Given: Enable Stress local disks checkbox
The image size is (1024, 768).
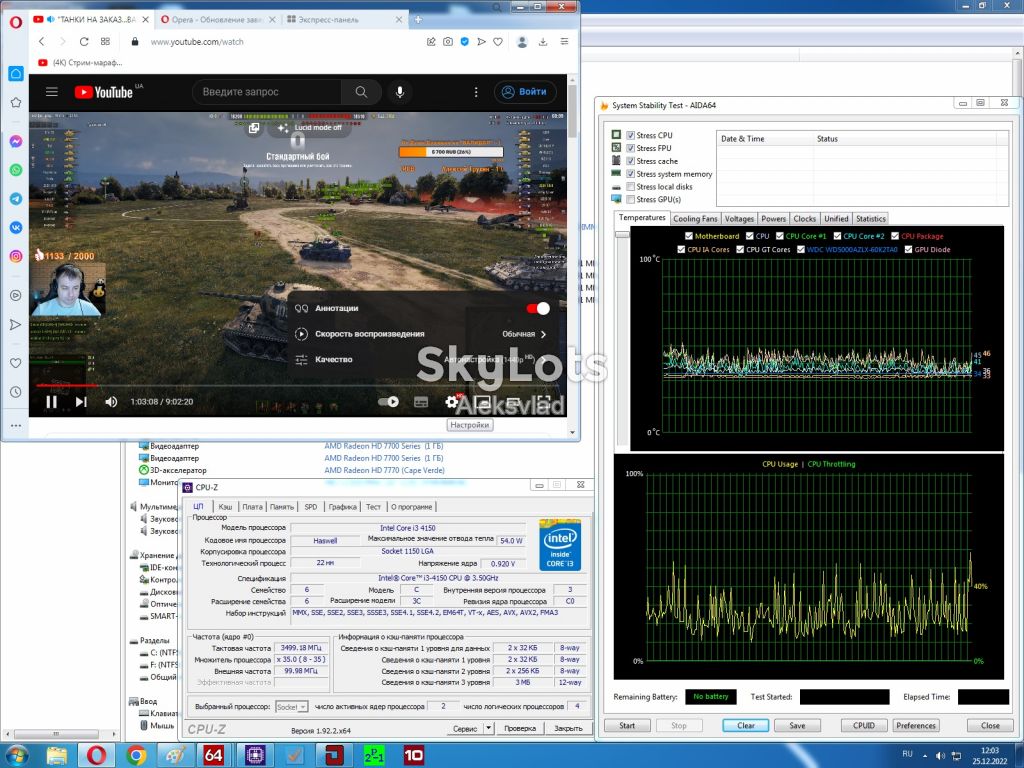Looking at the screenshot, I should [630, 187].
